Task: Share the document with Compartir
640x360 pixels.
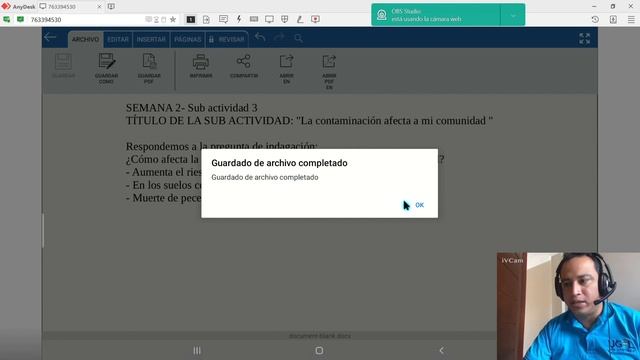Action: pyautogui.click(x=244, y=66)
